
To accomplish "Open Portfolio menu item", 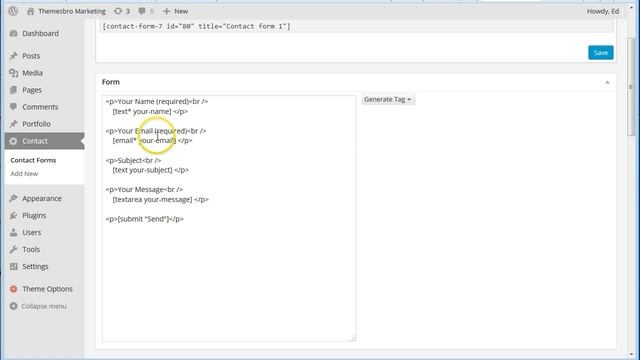I will (36, 124).
